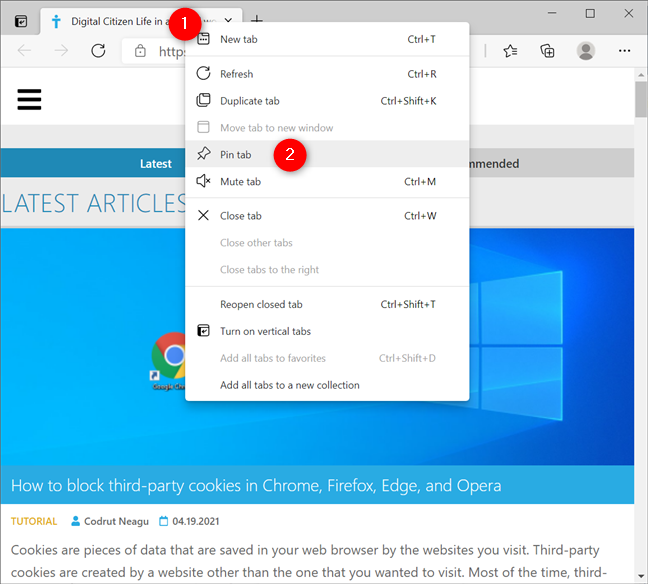Switch to the Latest section tab
Screen dimensions: 648x584
pyautogui.click(x=155, y=164)
